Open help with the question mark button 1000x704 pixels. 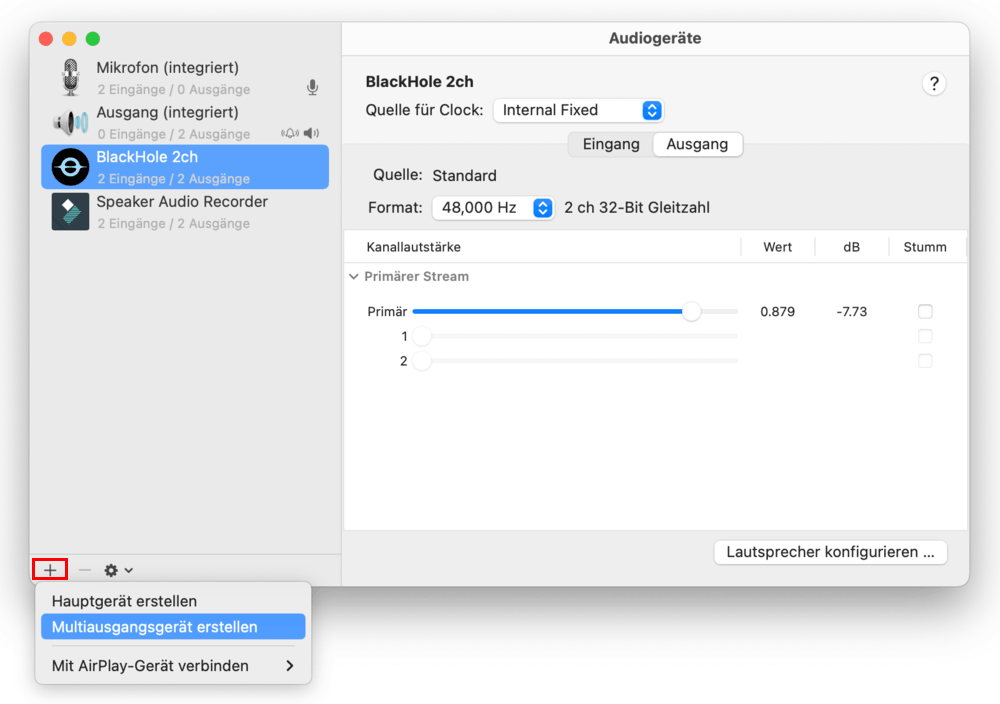(933, 84)
